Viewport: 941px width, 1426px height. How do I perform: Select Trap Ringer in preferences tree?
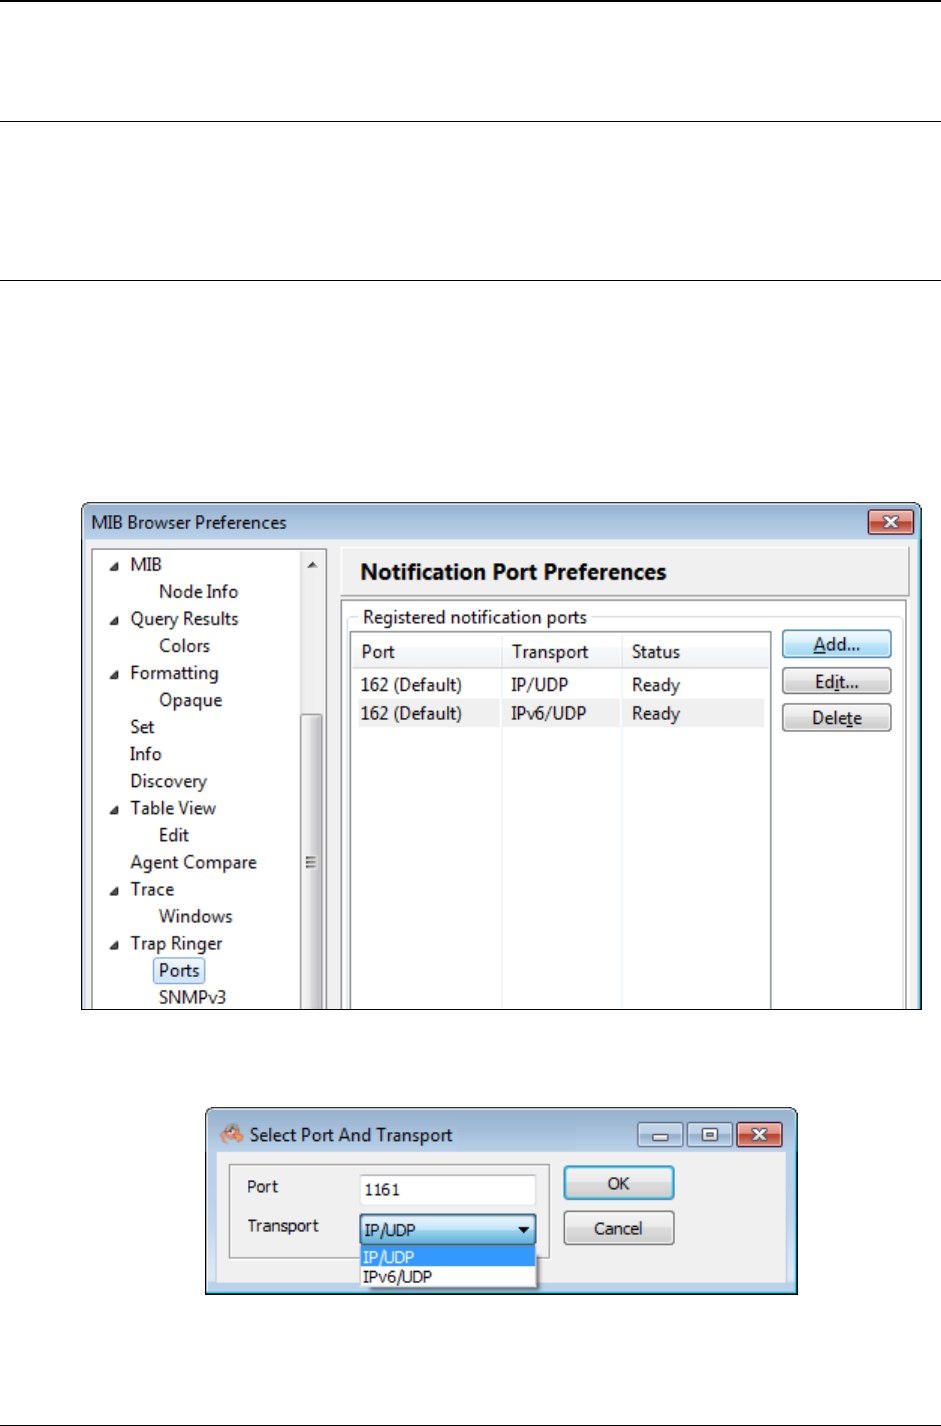click(176, 943)
